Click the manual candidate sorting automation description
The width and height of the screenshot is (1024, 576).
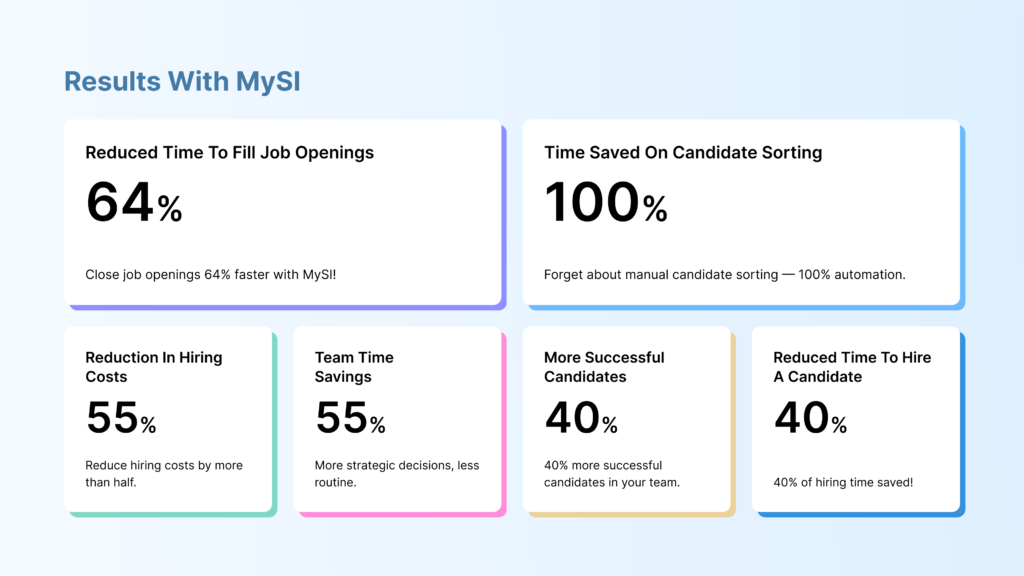[x=724, y=274]
